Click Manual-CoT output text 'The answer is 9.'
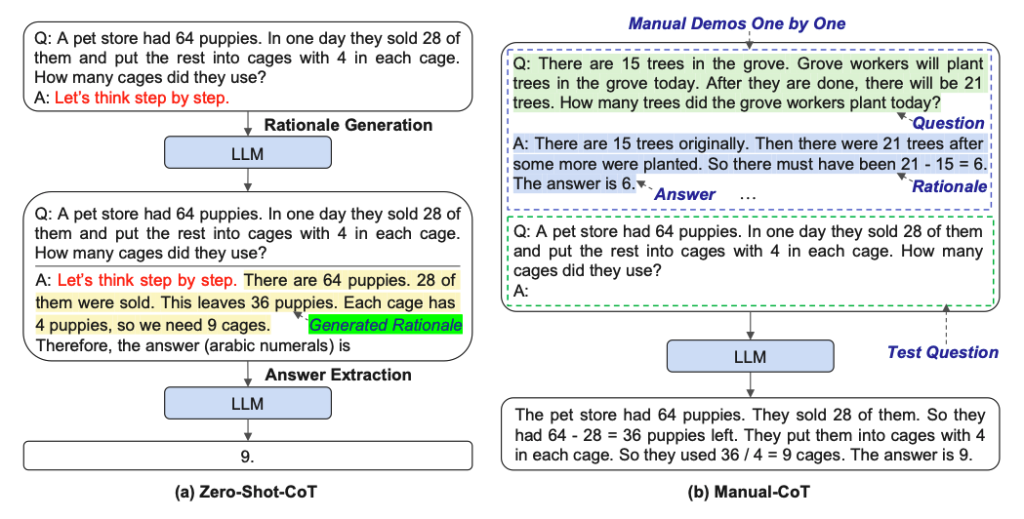 [x=912, y=454]
